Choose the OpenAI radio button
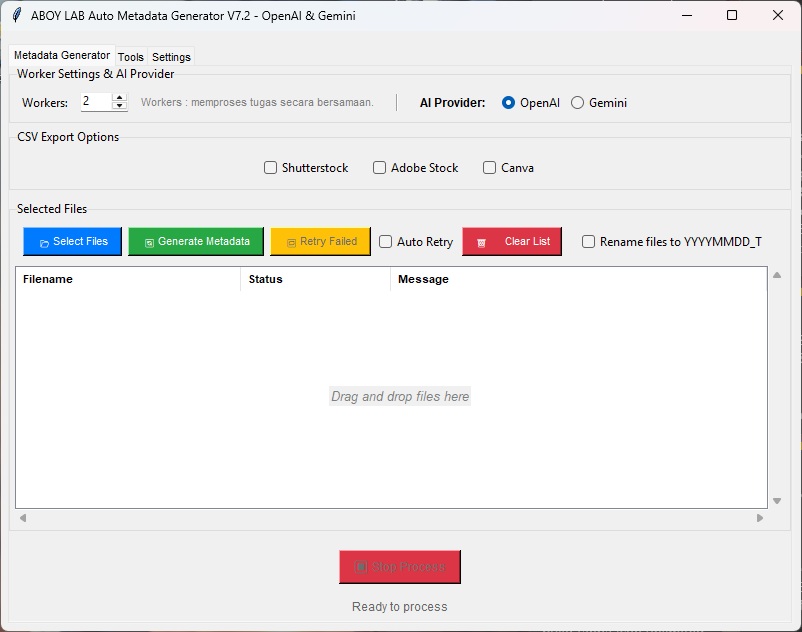This screenshot has height=632, width=802. click(508, 103)
